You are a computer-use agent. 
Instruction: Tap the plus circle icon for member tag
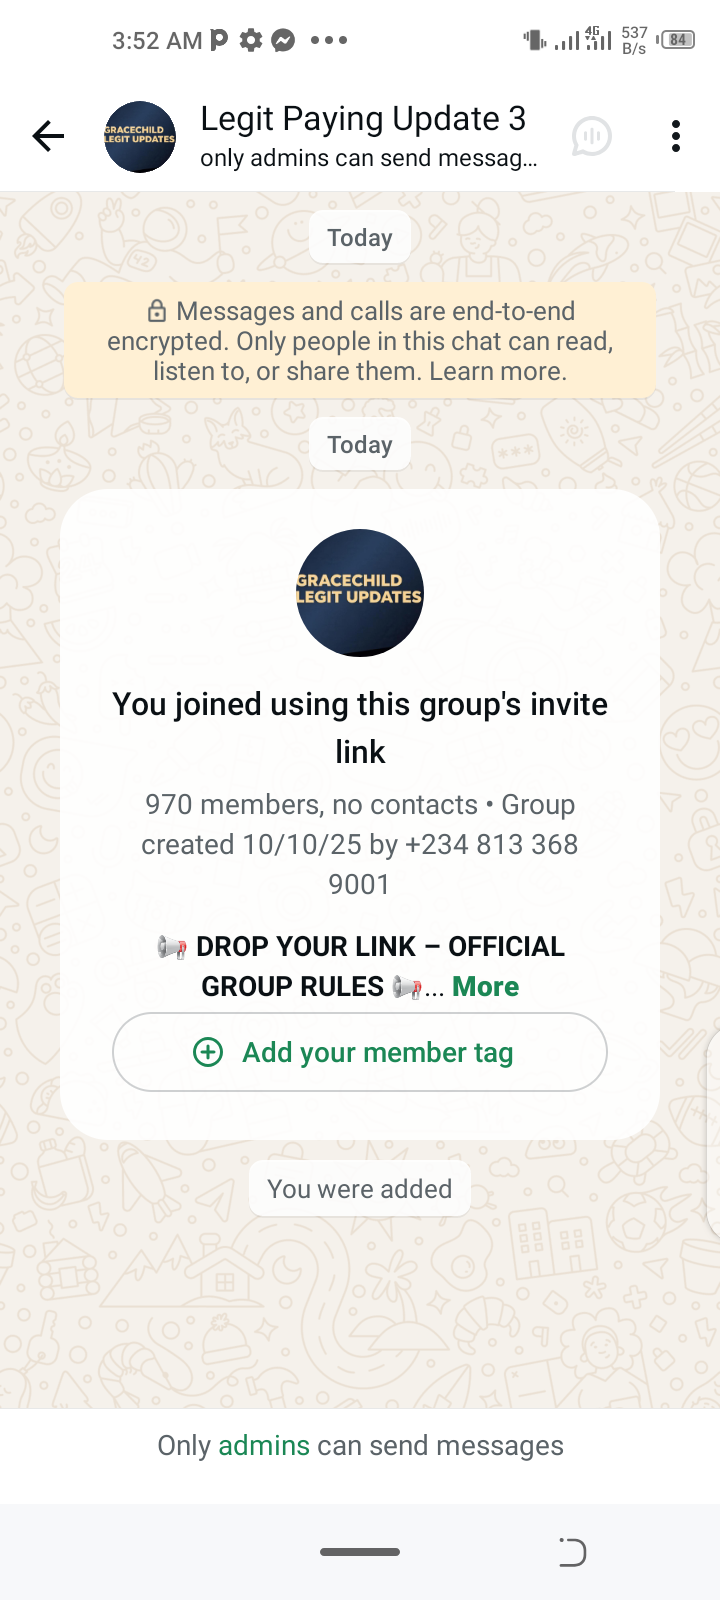[x=208, y=1052]
